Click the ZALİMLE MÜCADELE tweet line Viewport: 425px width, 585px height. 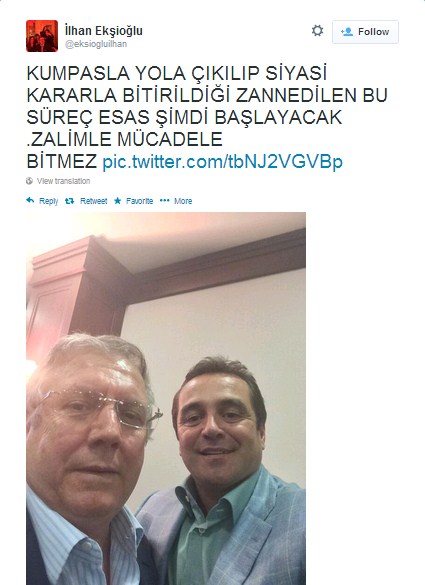pyautogui.click(x=125, y=140)
